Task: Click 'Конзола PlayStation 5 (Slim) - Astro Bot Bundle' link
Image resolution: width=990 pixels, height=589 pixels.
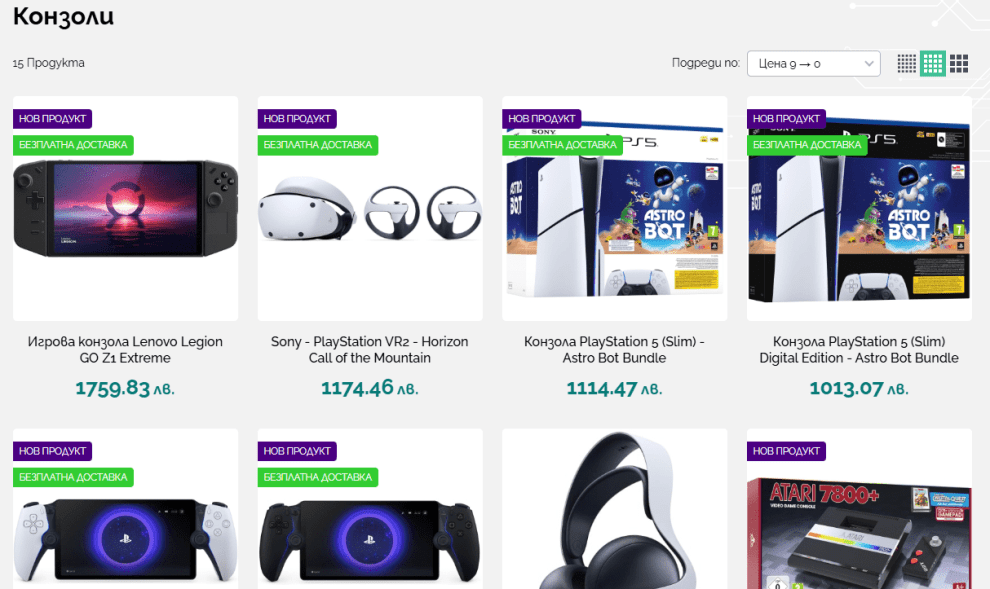Action: (614, 350)
